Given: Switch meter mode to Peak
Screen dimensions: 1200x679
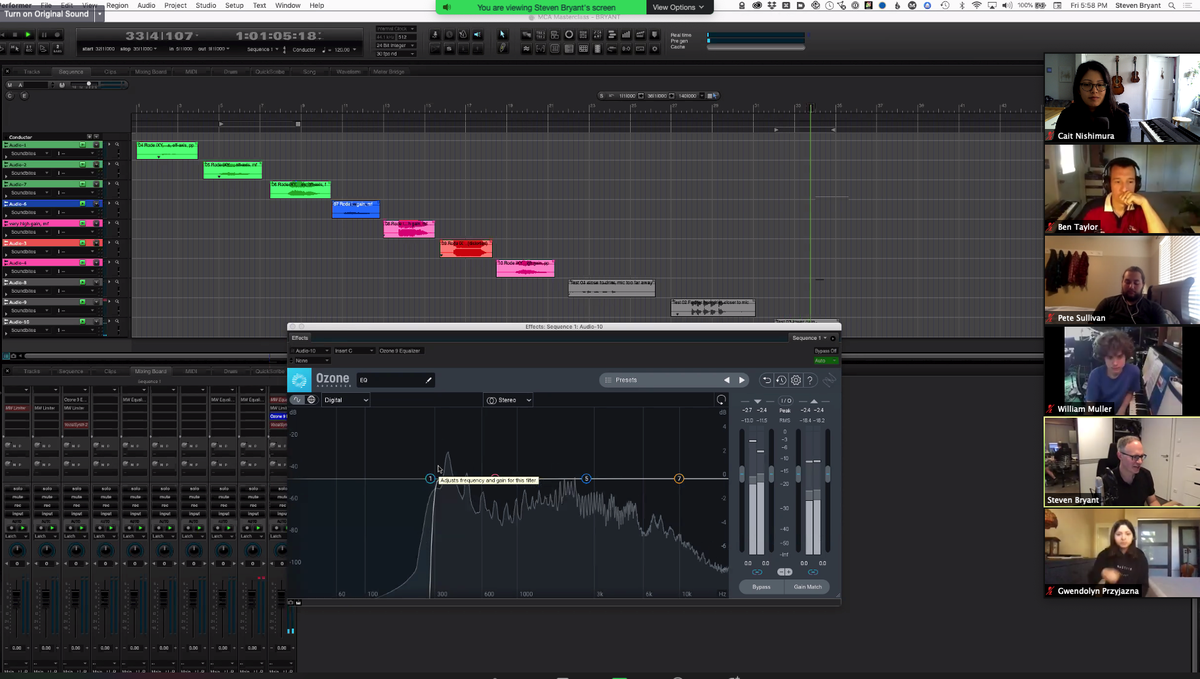Looking at the screenshot, I should point(784,410).
